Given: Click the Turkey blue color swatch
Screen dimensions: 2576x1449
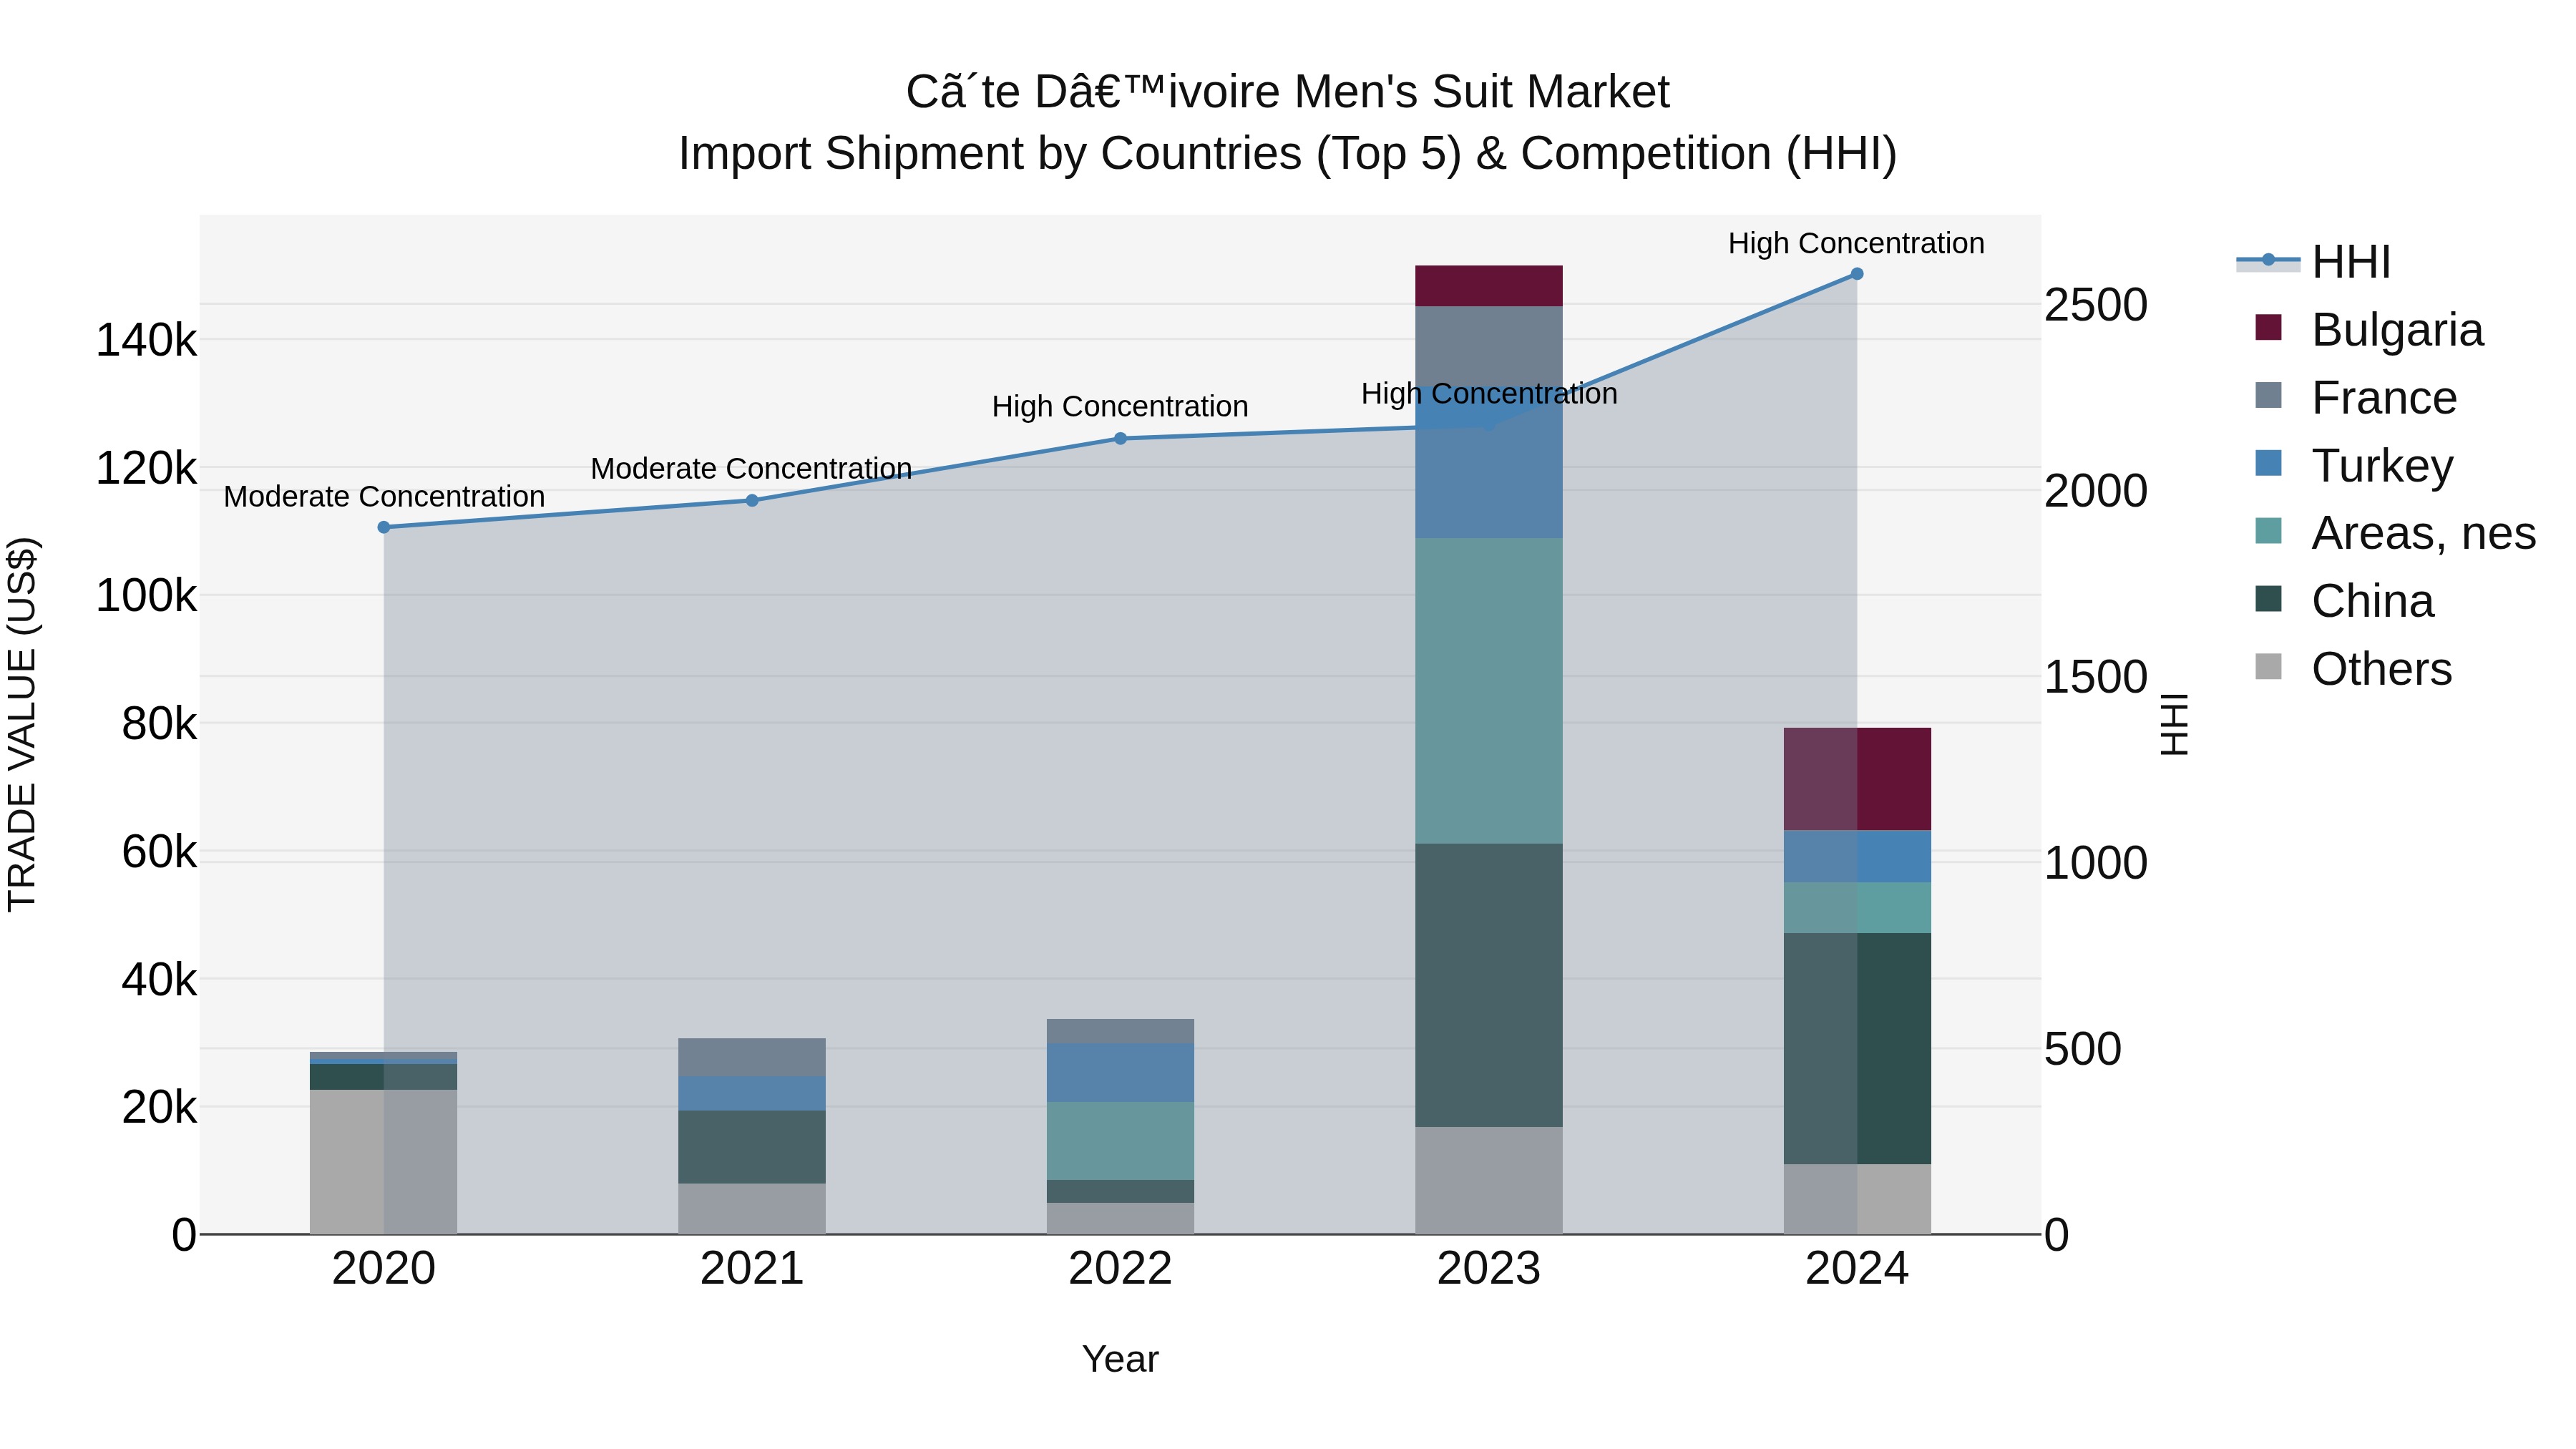Looking at the screenshot, I should click(2269, 463).
